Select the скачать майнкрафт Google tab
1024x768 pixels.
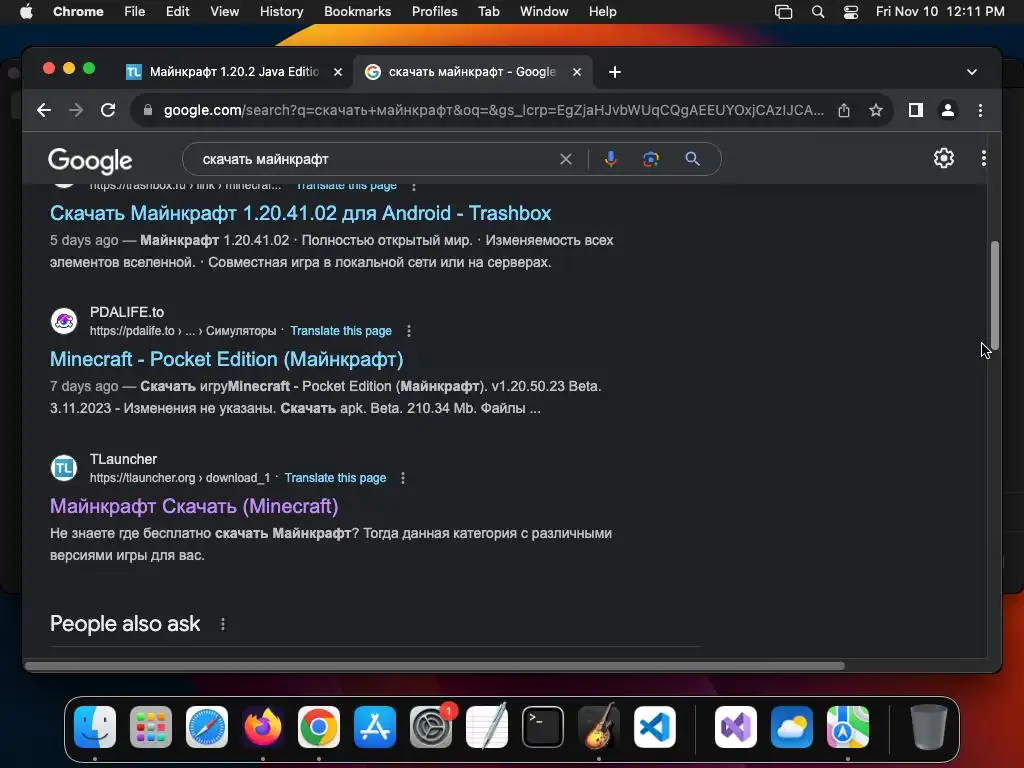472,72
